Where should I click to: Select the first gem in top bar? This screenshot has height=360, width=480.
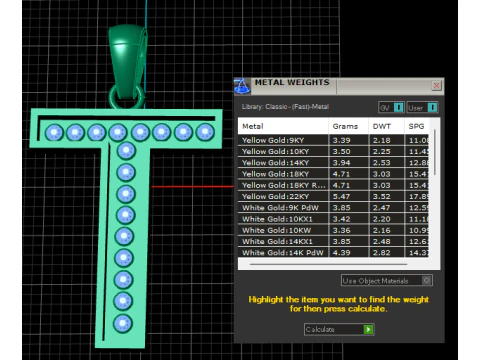pyautogui.click(x=54, y=132)
